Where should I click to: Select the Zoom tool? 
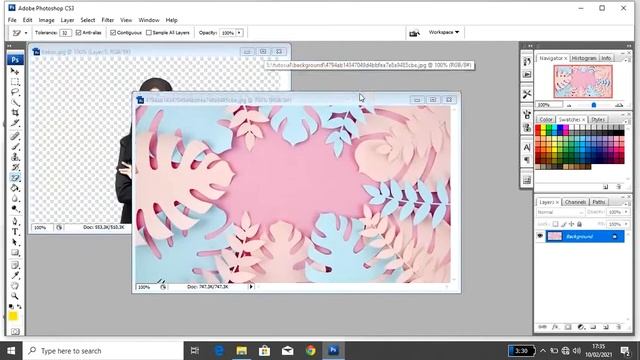coord(15,296)
